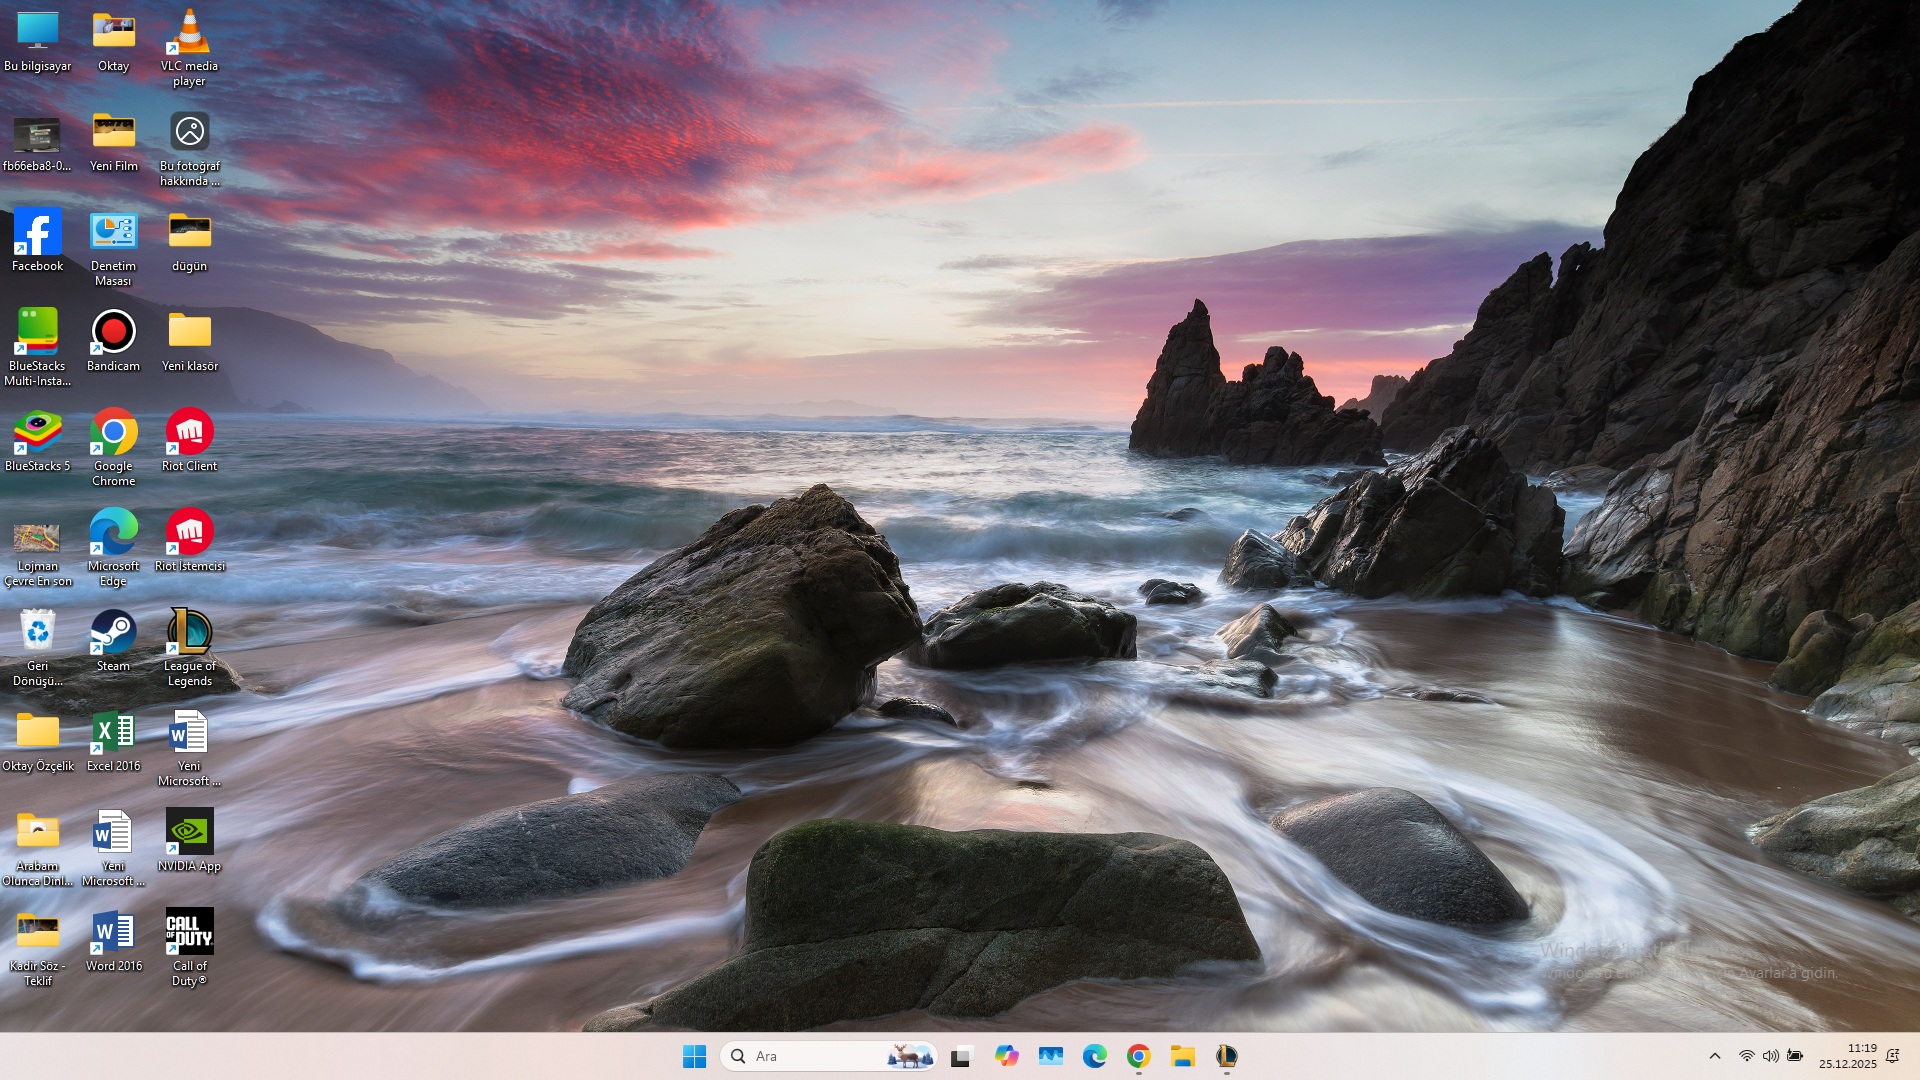Select the Riot İstemcisi shortcut
This screenshot has width=1920, height=1080.
point(189,542)
